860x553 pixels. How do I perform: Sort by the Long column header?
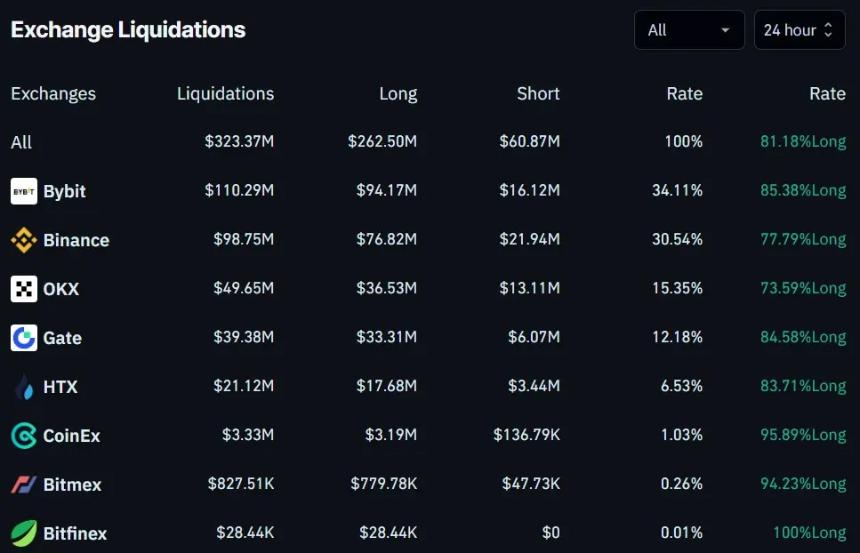[x=398, y=94]
